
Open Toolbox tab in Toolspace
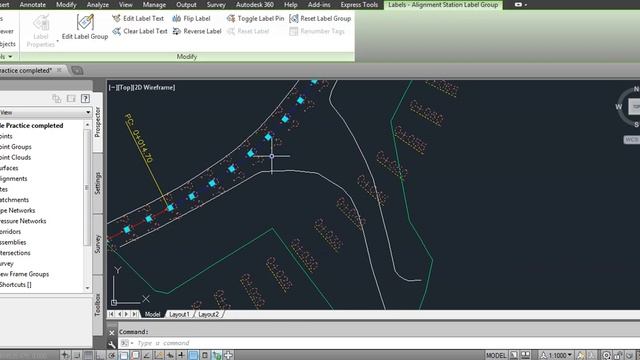tap(98, 304)
